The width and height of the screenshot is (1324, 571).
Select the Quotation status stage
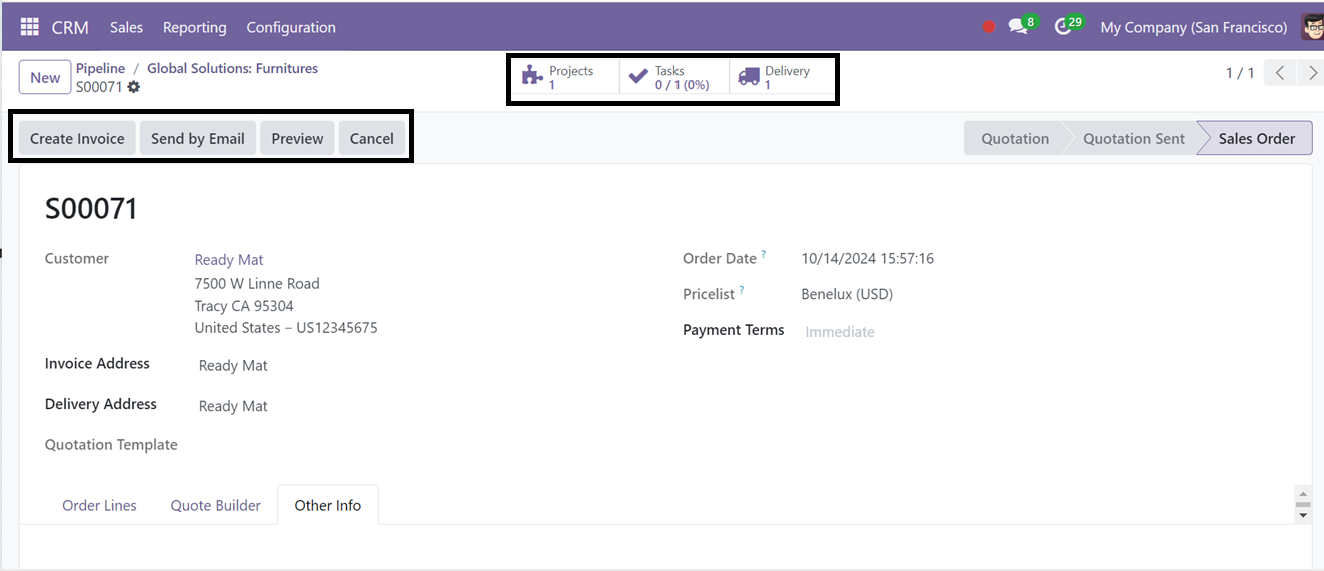point(1015,138)
